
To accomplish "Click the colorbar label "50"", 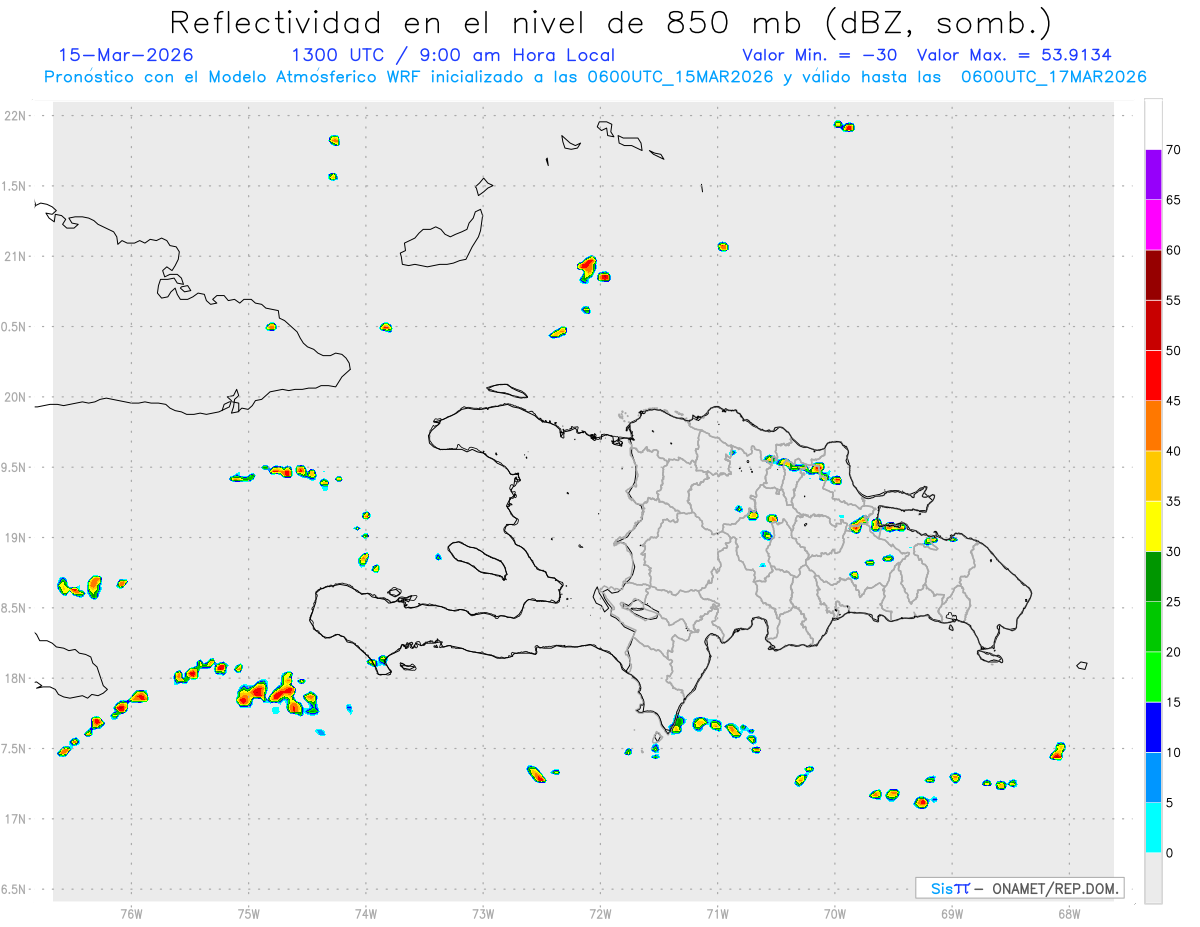I will click(1174, 351).
